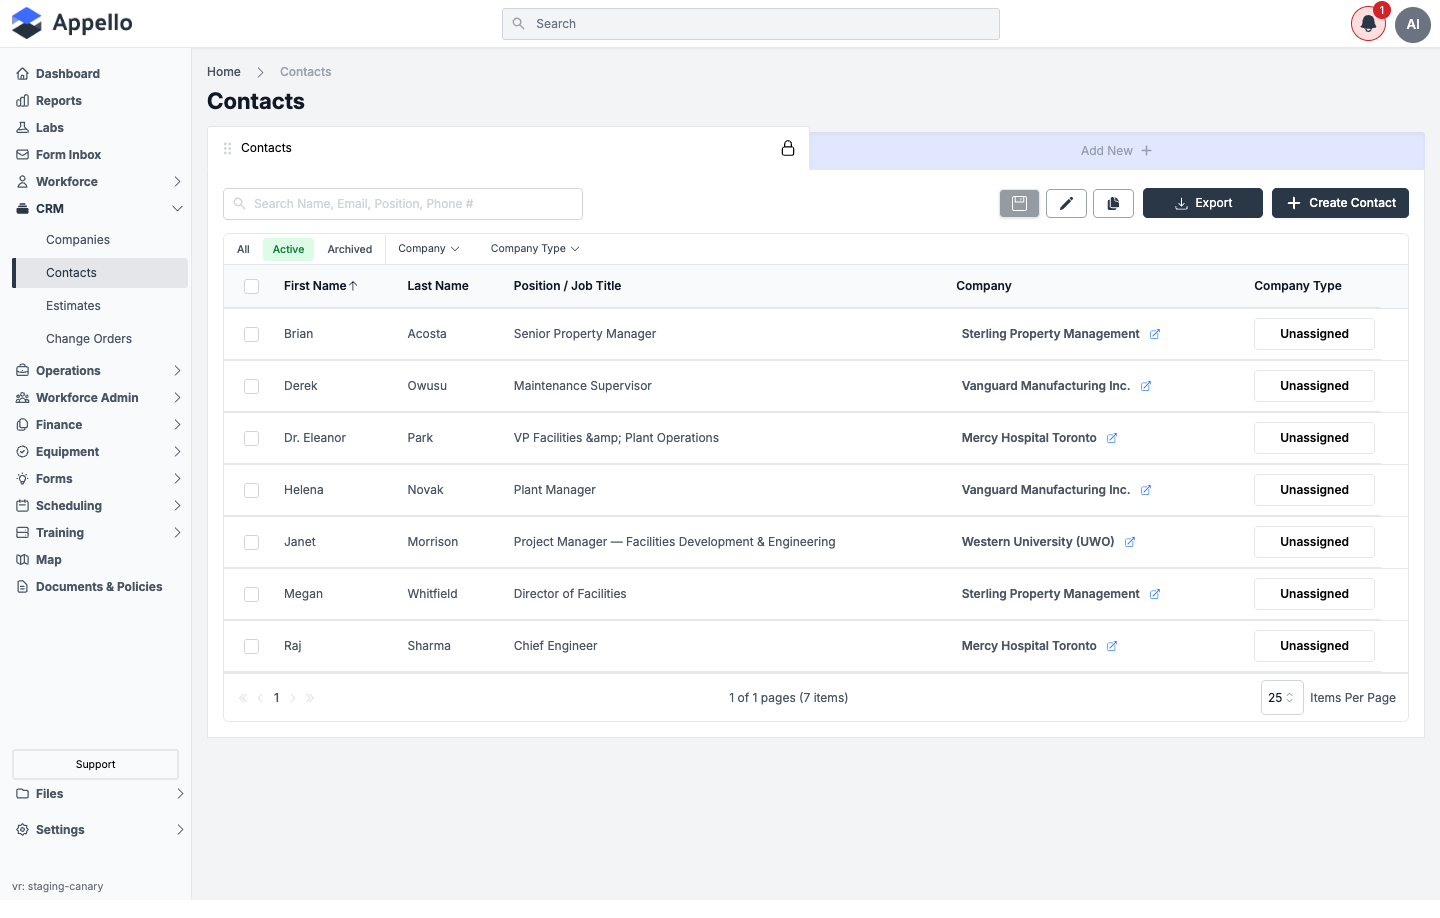The image size is (1440, 918).
Task: Toggle the select-all header checkbox
Action: coord(252,286)
